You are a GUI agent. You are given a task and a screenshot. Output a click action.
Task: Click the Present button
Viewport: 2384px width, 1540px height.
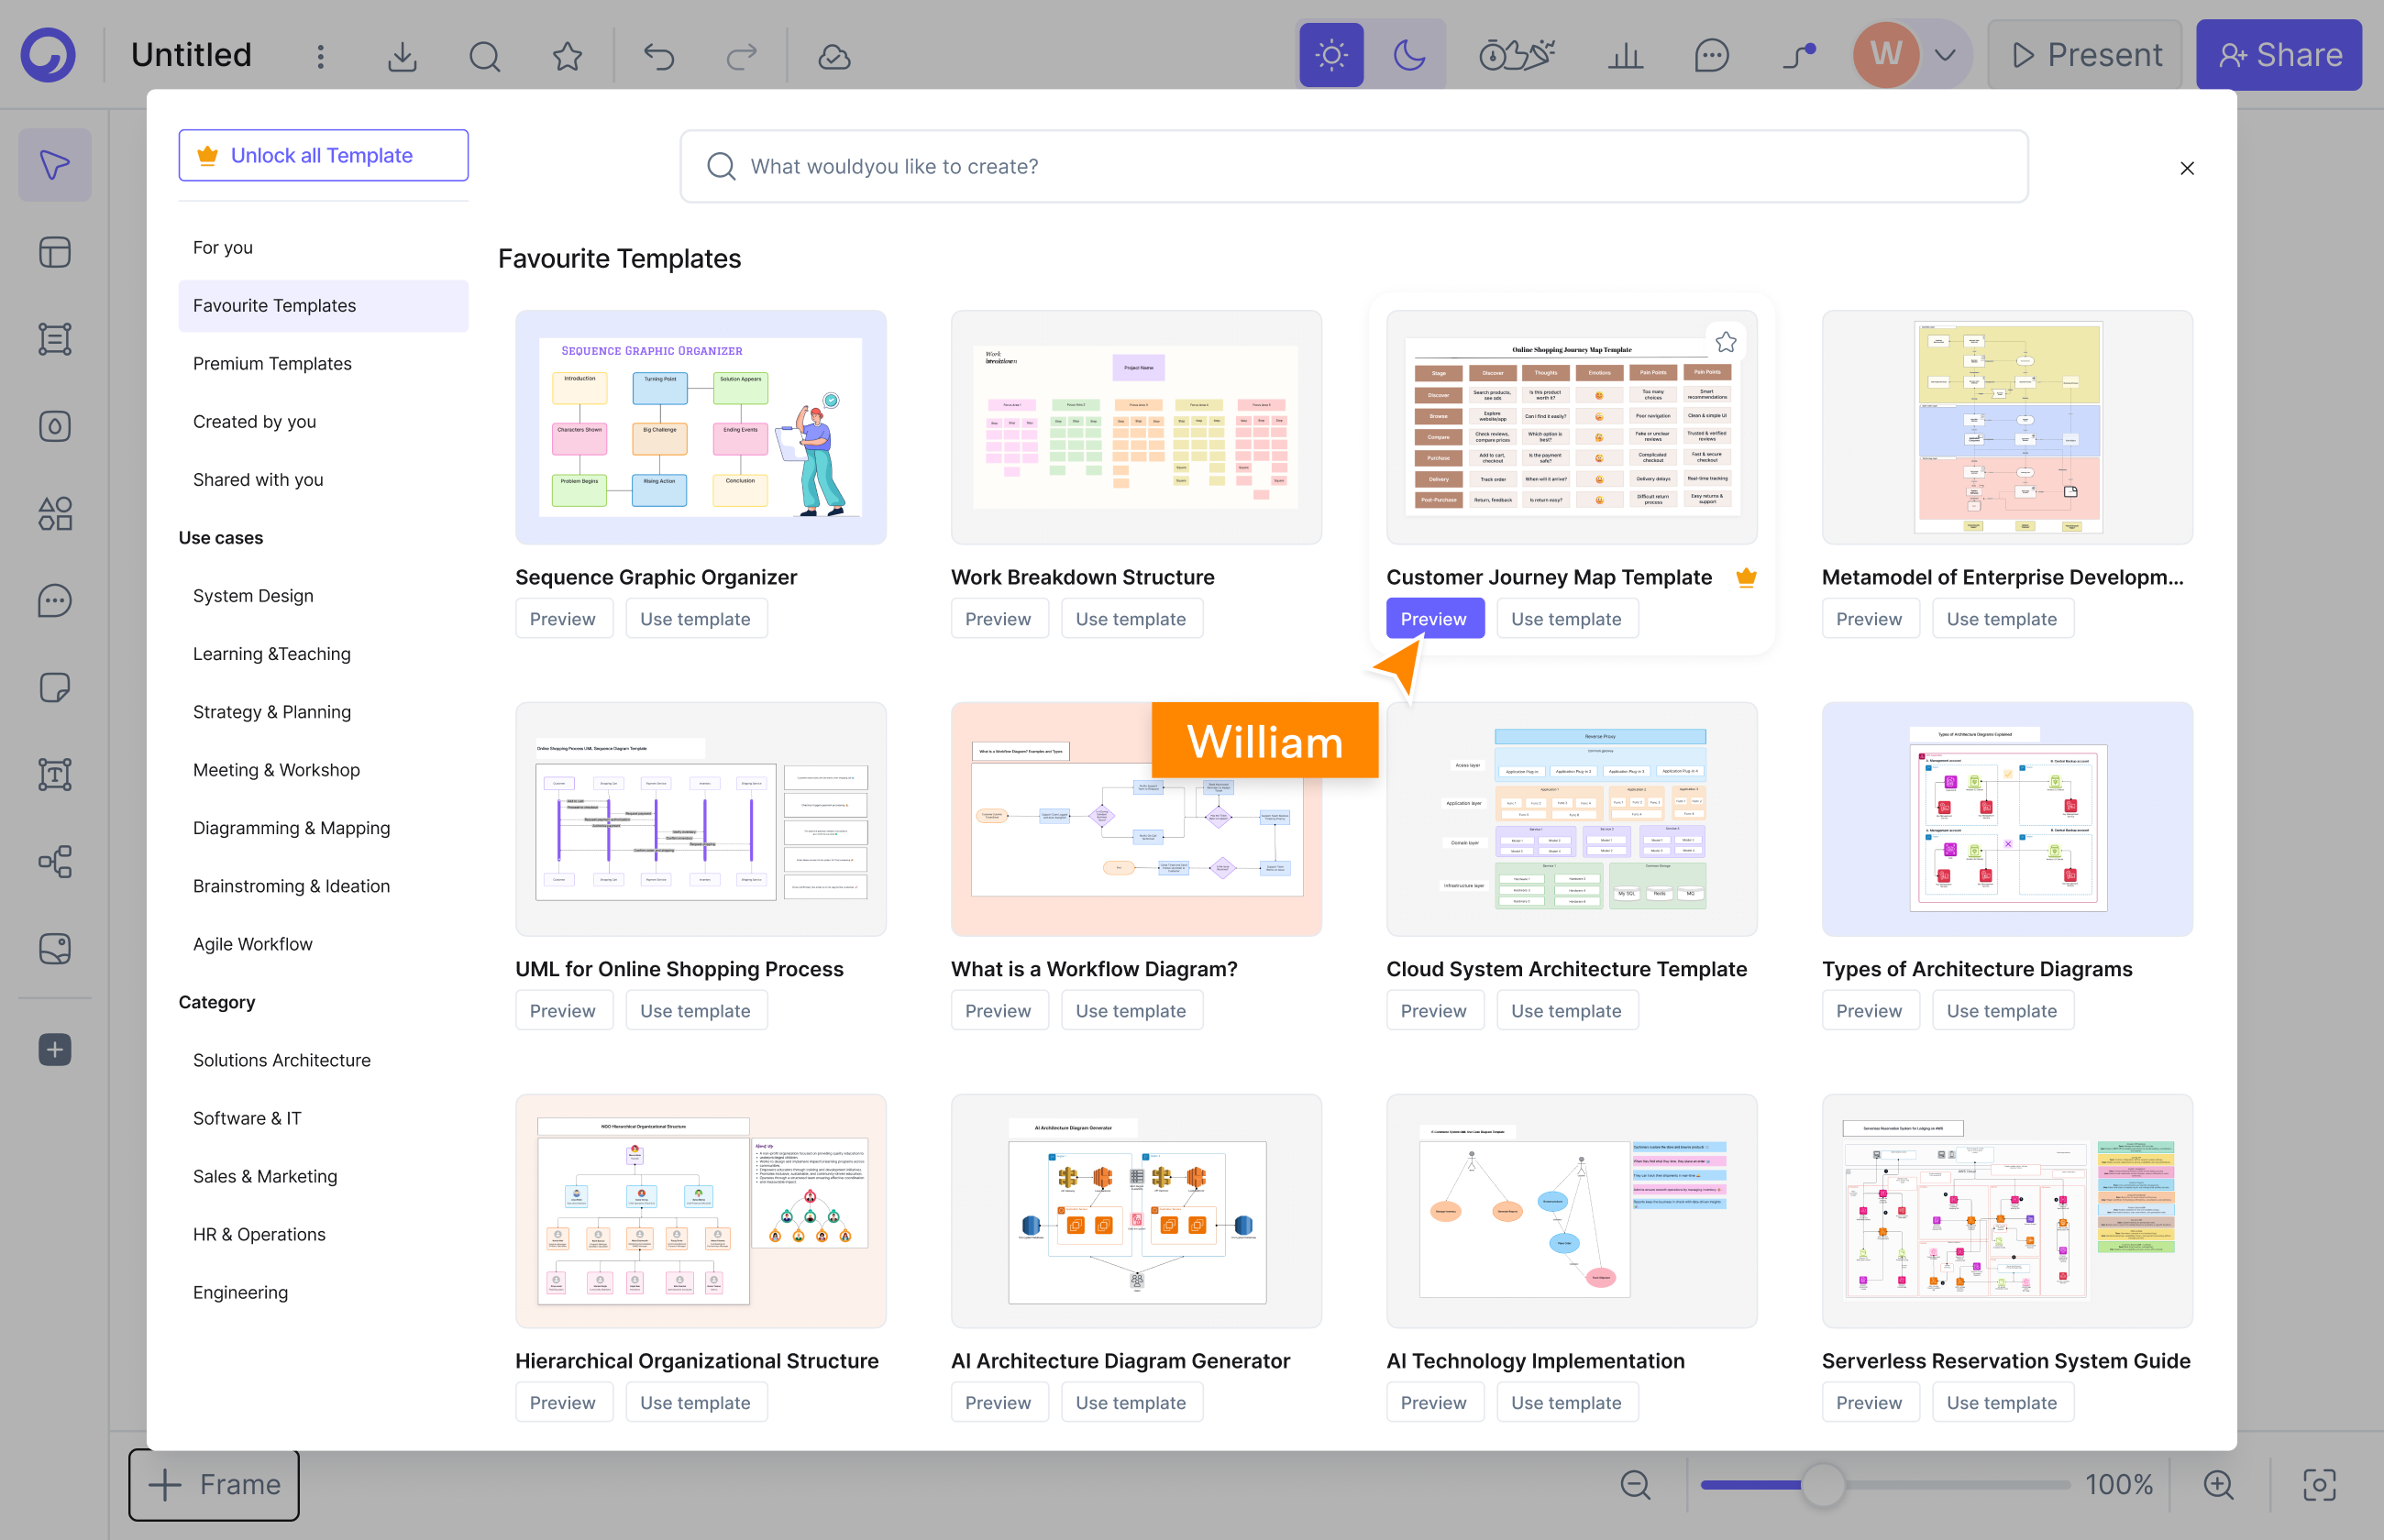point(2085,55)
